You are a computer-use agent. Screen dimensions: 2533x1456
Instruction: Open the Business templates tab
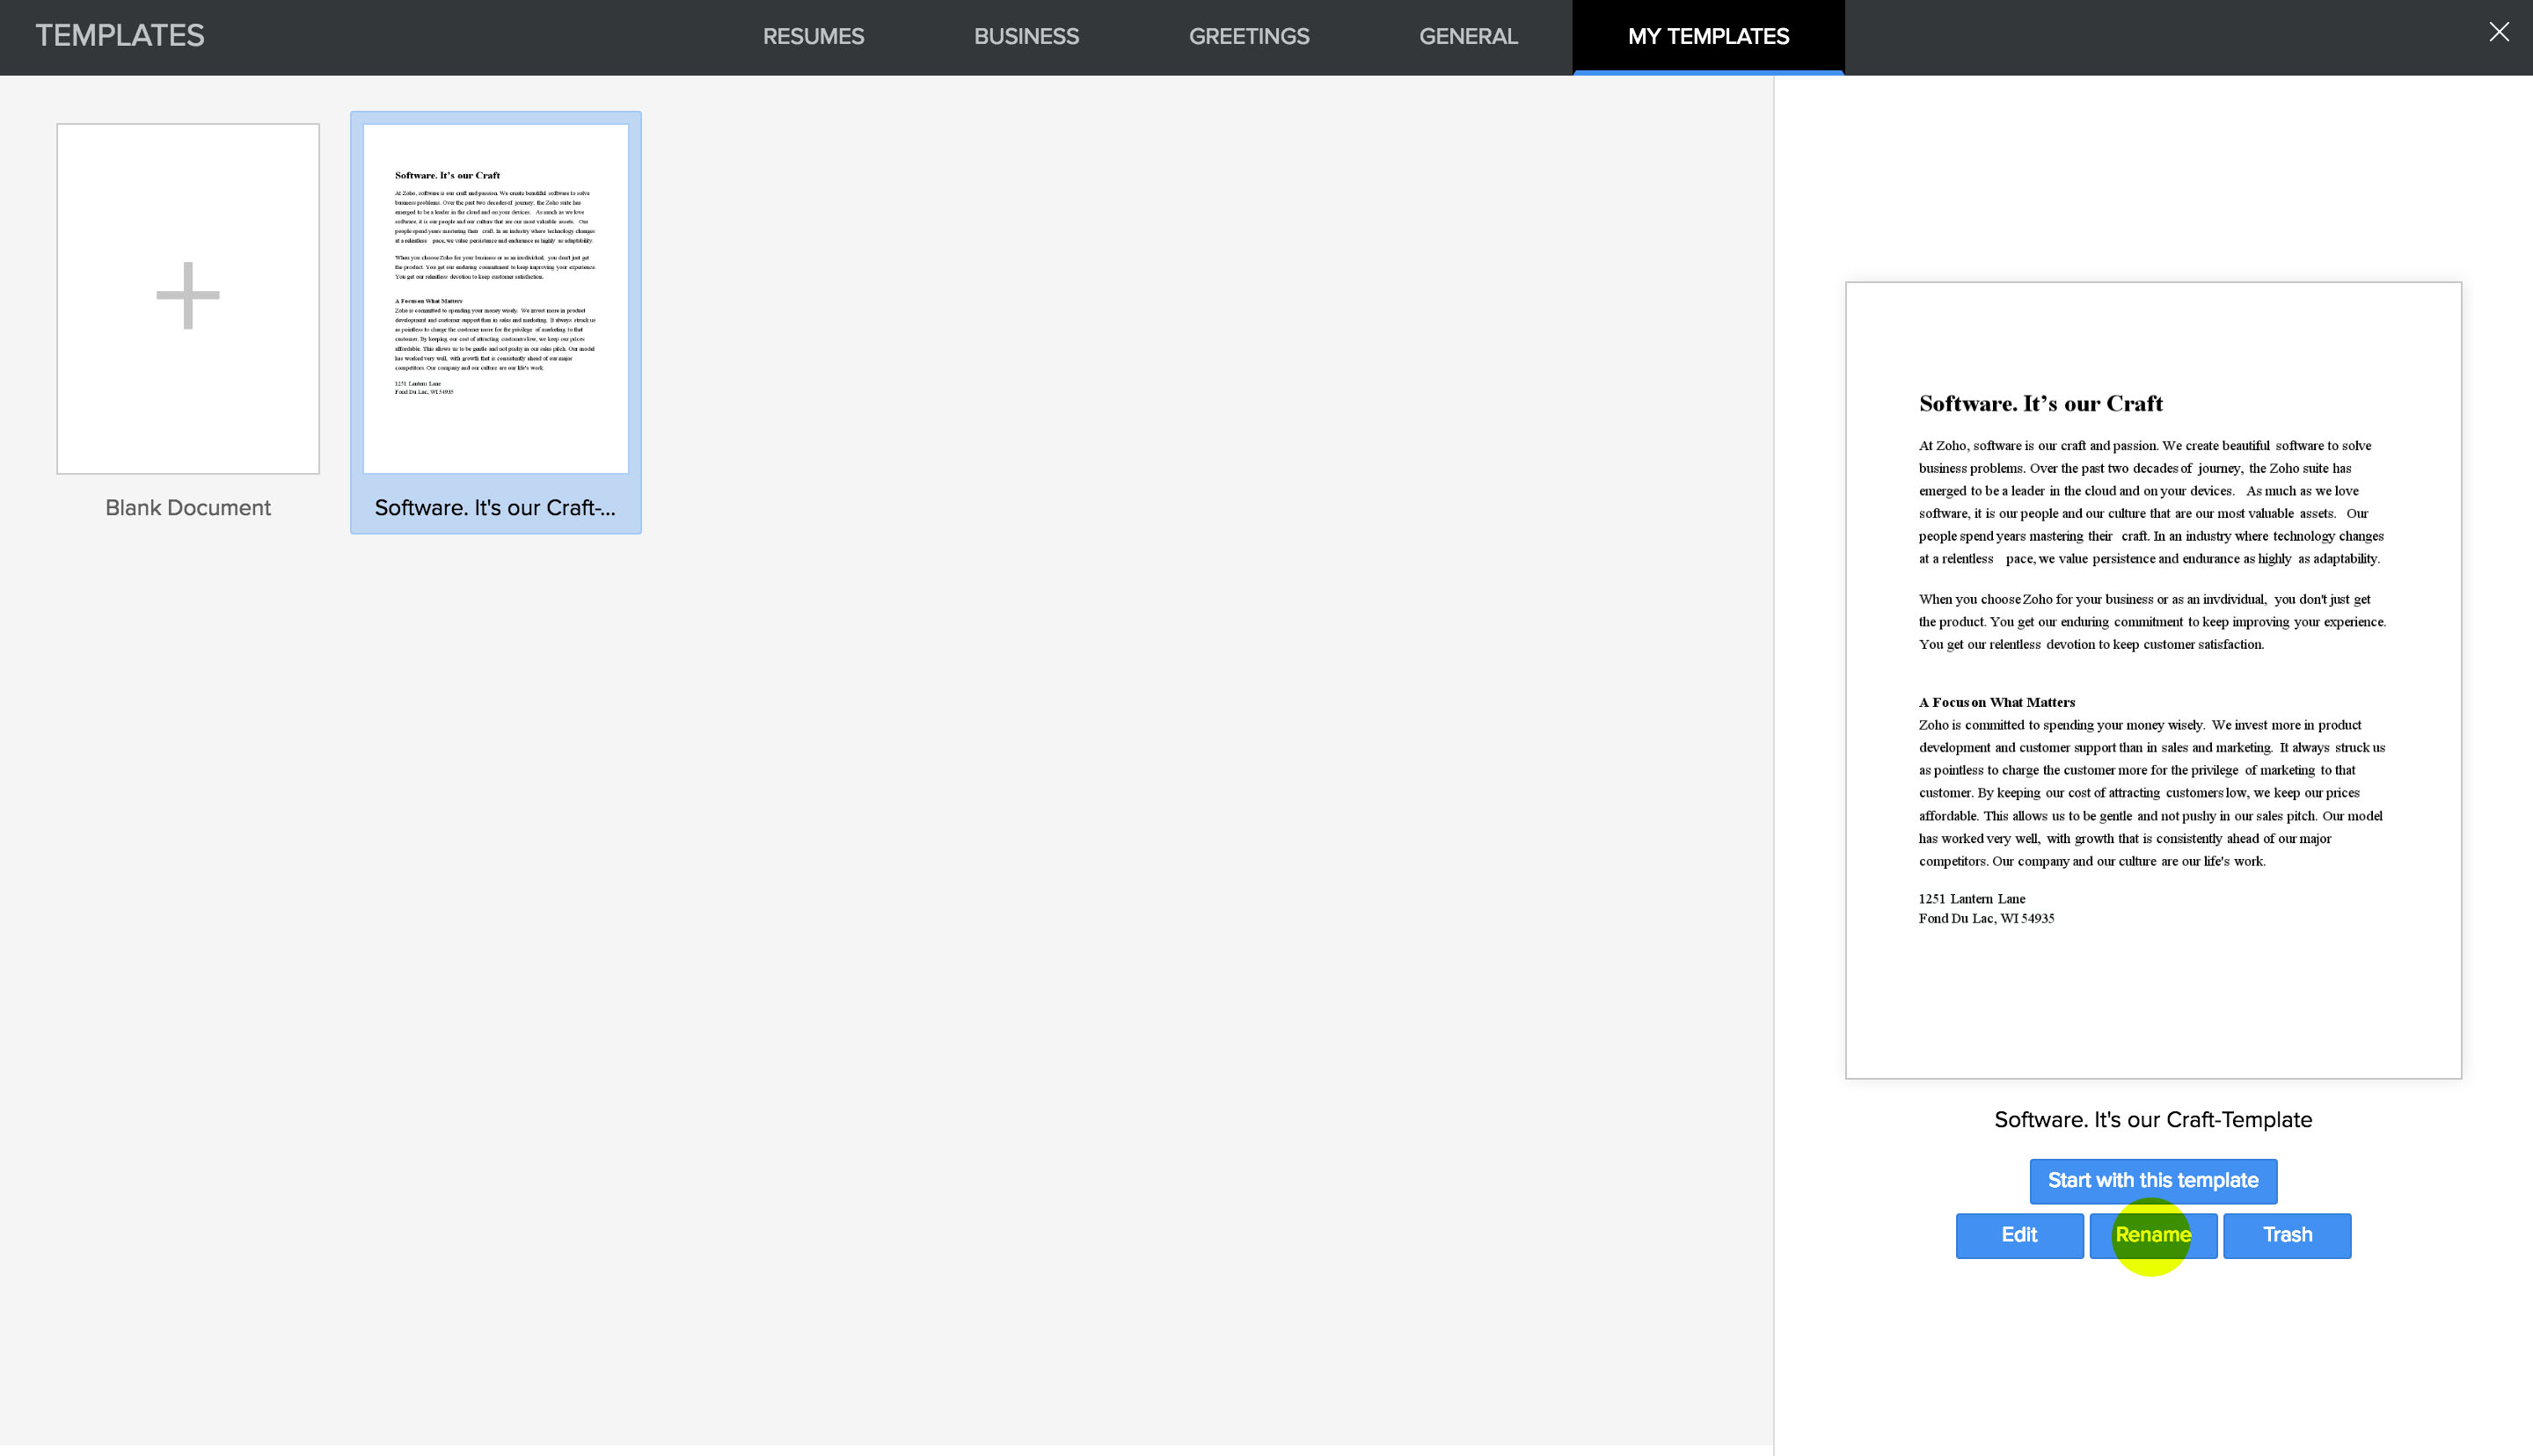click(1026, 36)
